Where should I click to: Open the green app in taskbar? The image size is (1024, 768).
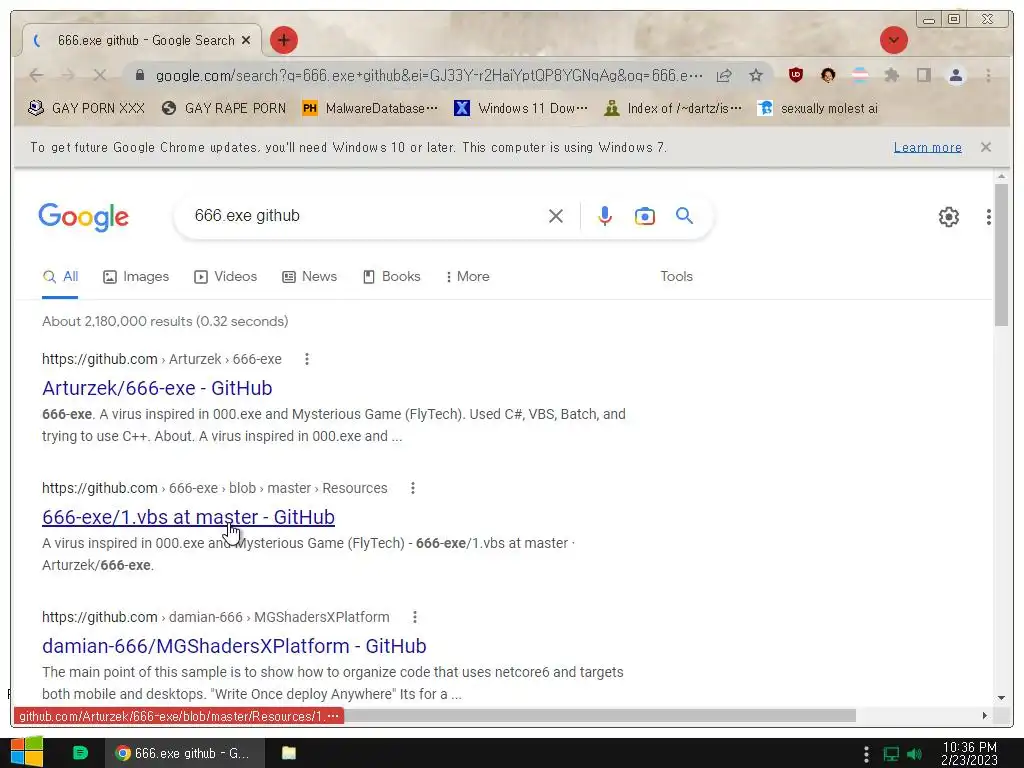click(80, 753)
